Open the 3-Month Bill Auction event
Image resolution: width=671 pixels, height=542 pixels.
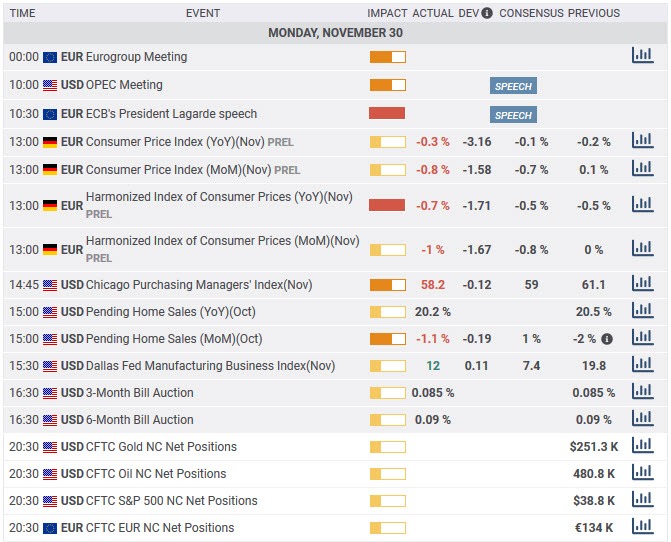[x=140, y=393]
